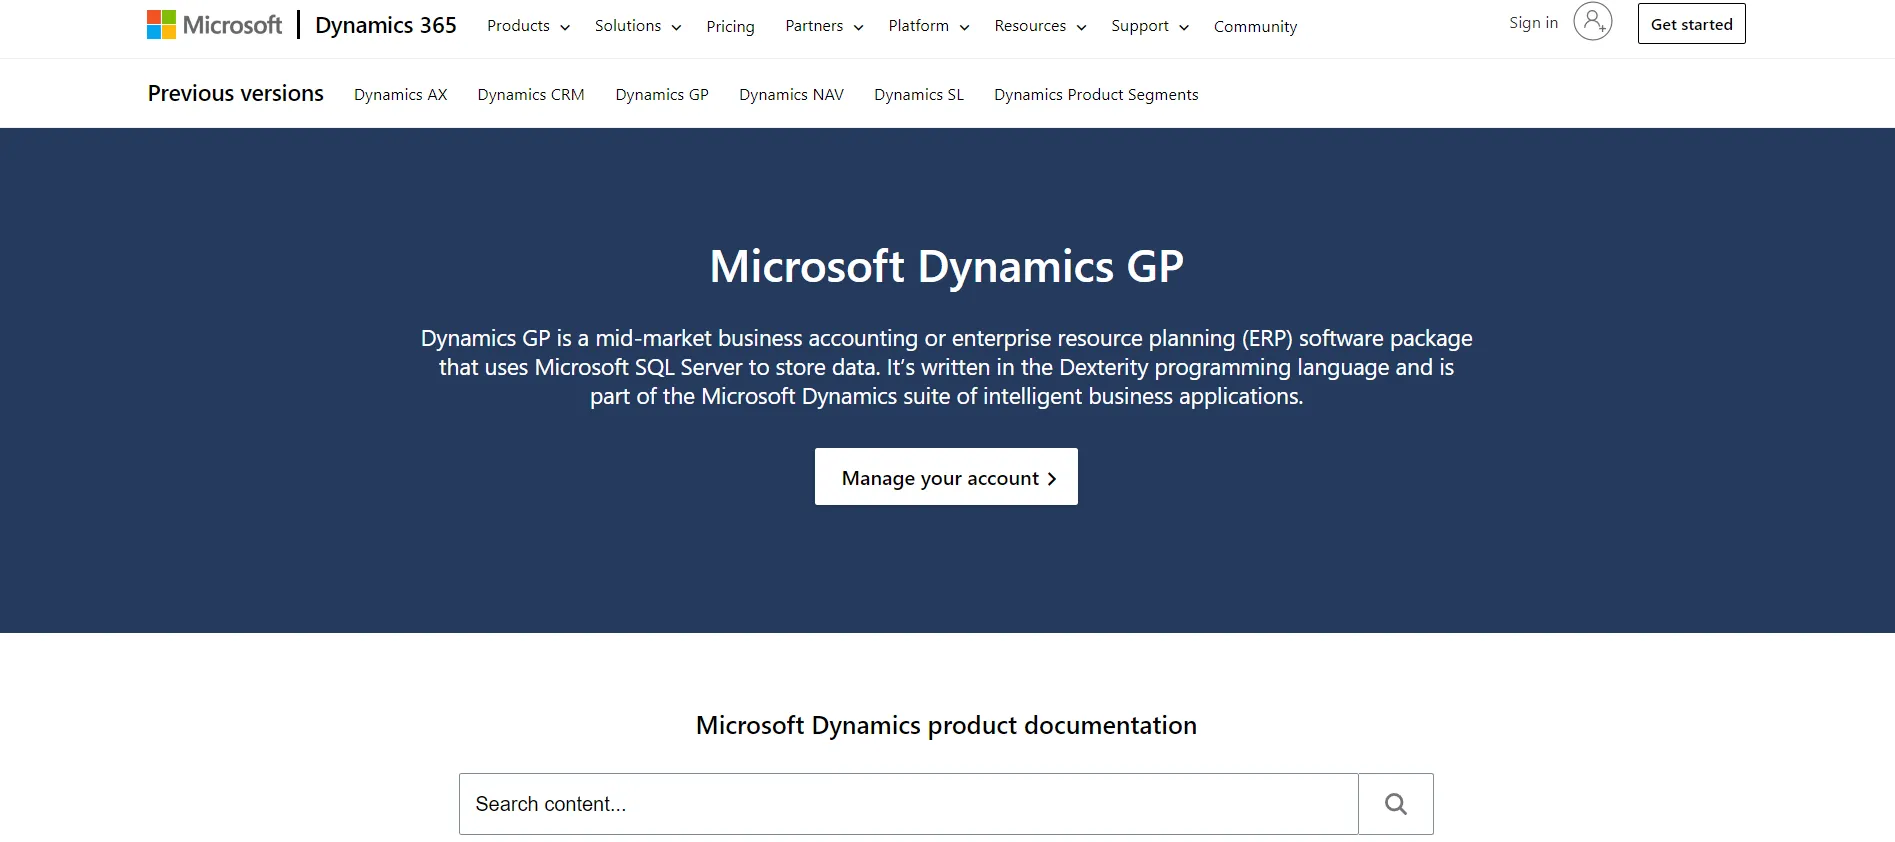The width and height of the screenshot is (1895, 842).
Task: Focus the Search content input field
Action: click(908, 804)
